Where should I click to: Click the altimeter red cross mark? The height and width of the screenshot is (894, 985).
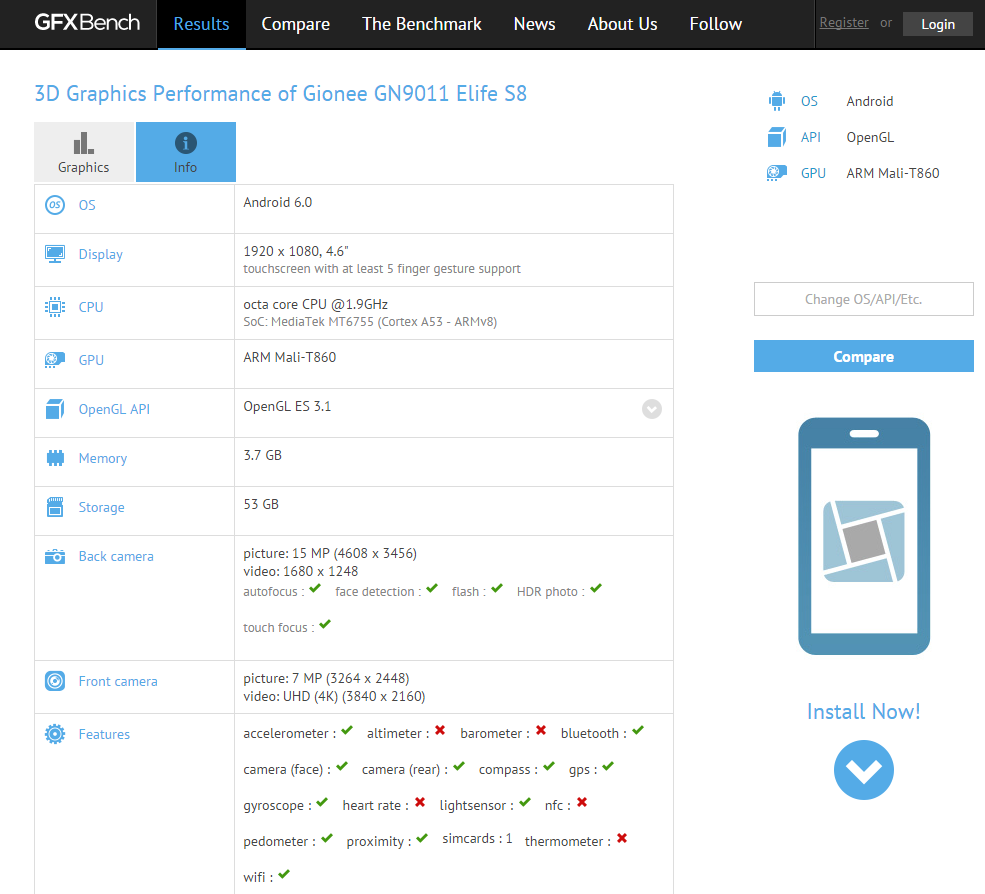[440, 730]
